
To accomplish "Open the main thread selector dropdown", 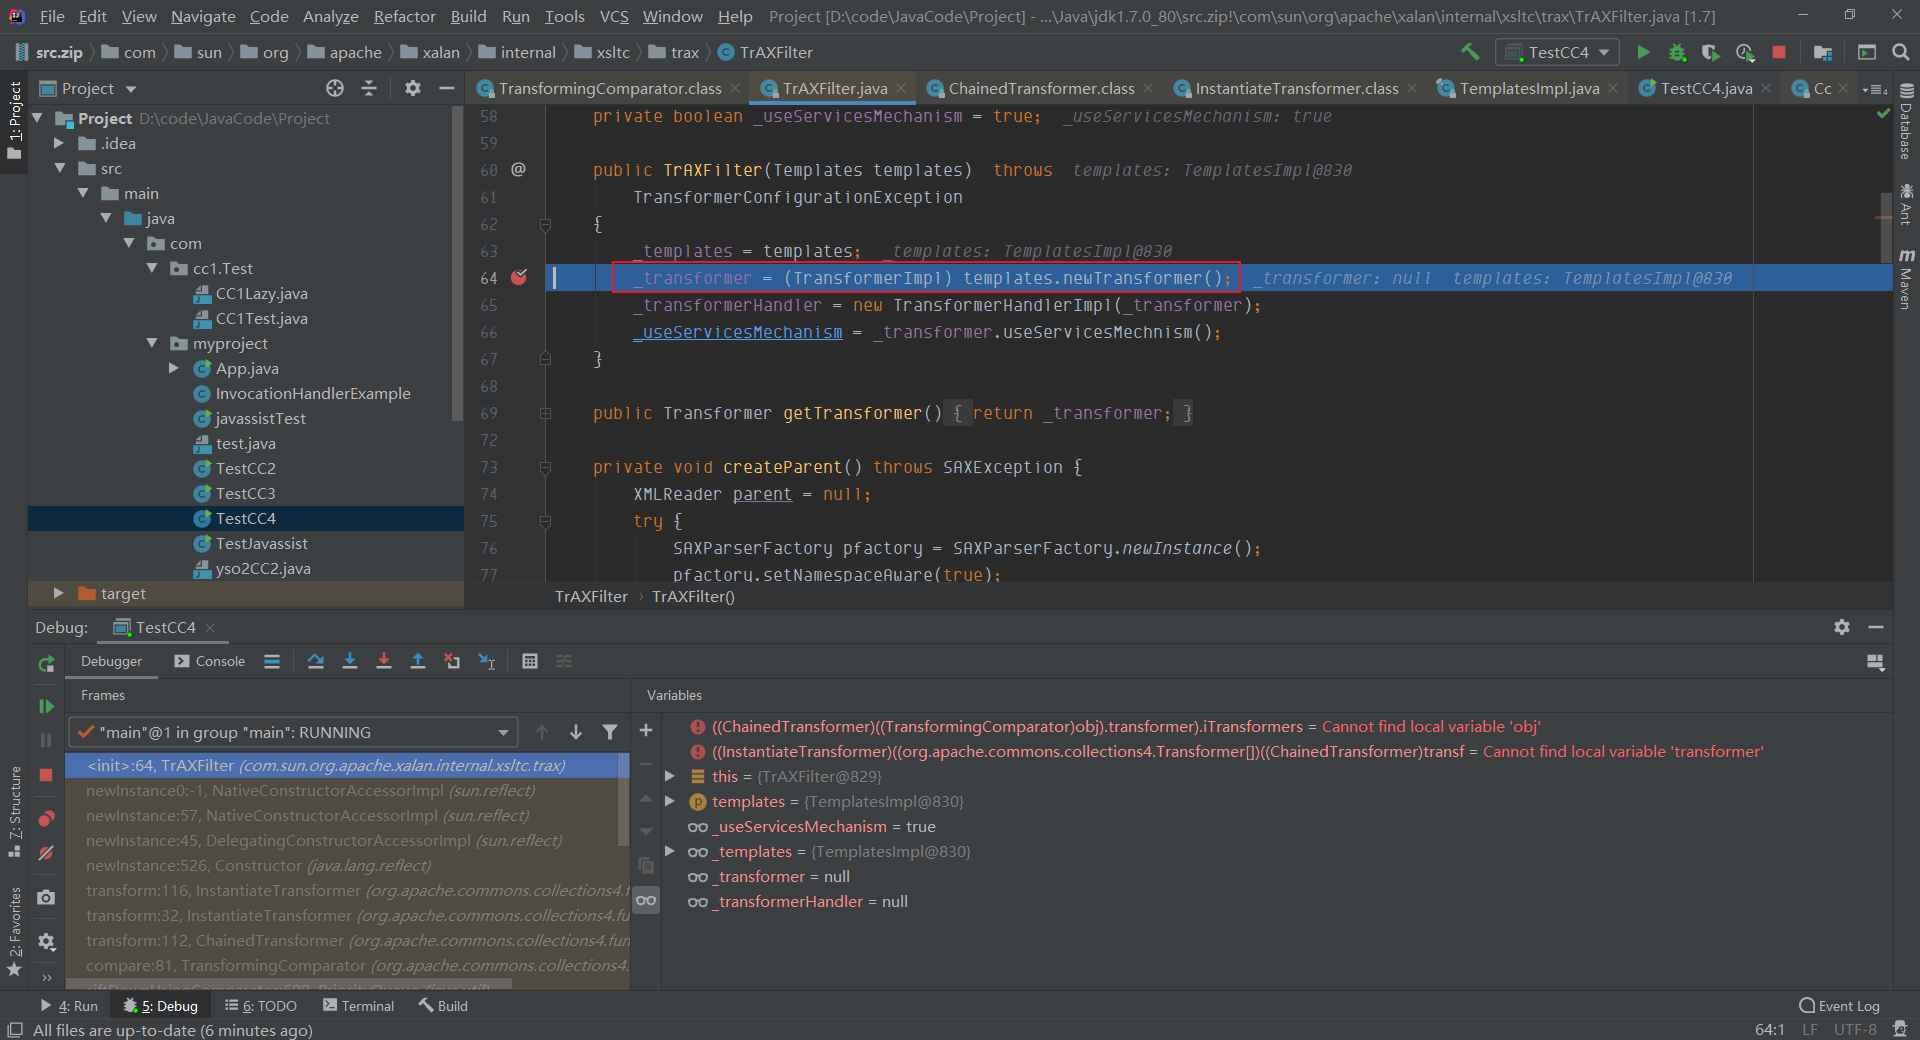I will [293, 733].
